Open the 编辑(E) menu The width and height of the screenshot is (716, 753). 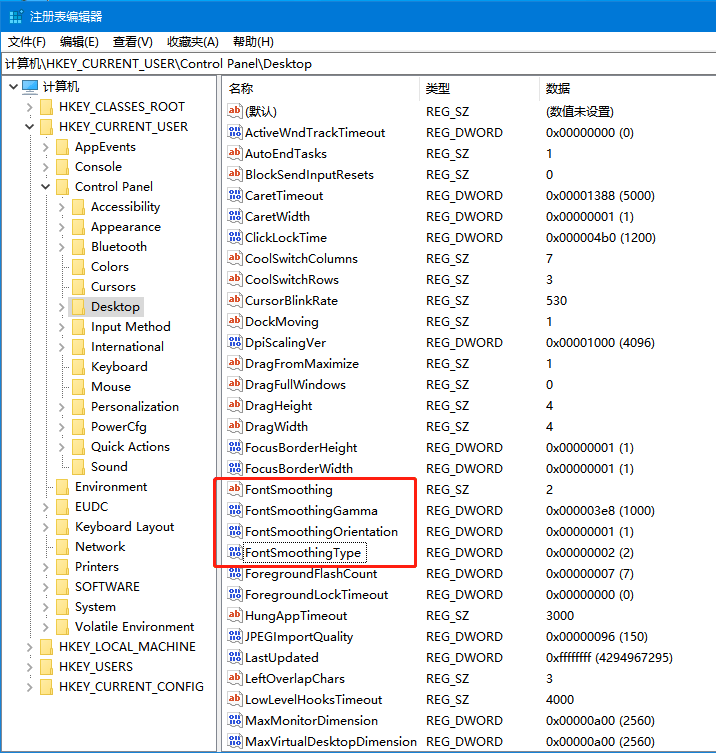[79, 42]
